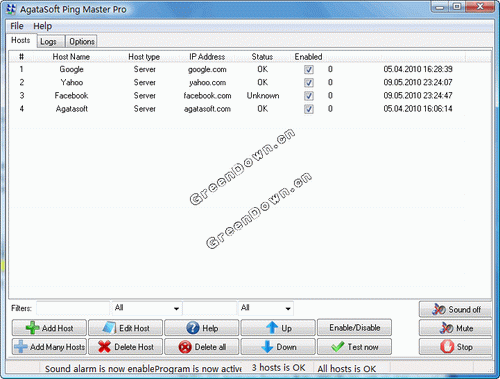Click the blue notepad icon on Edit Host
Image resolution: width=500 pixels, height=379 pixels.
tap(109, 328)
